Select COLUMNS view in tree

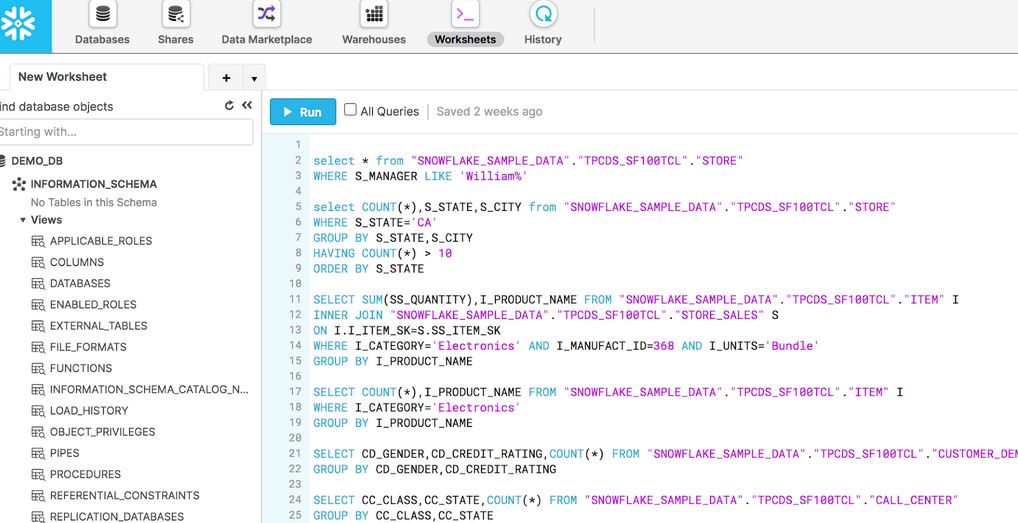click(77, 262)
